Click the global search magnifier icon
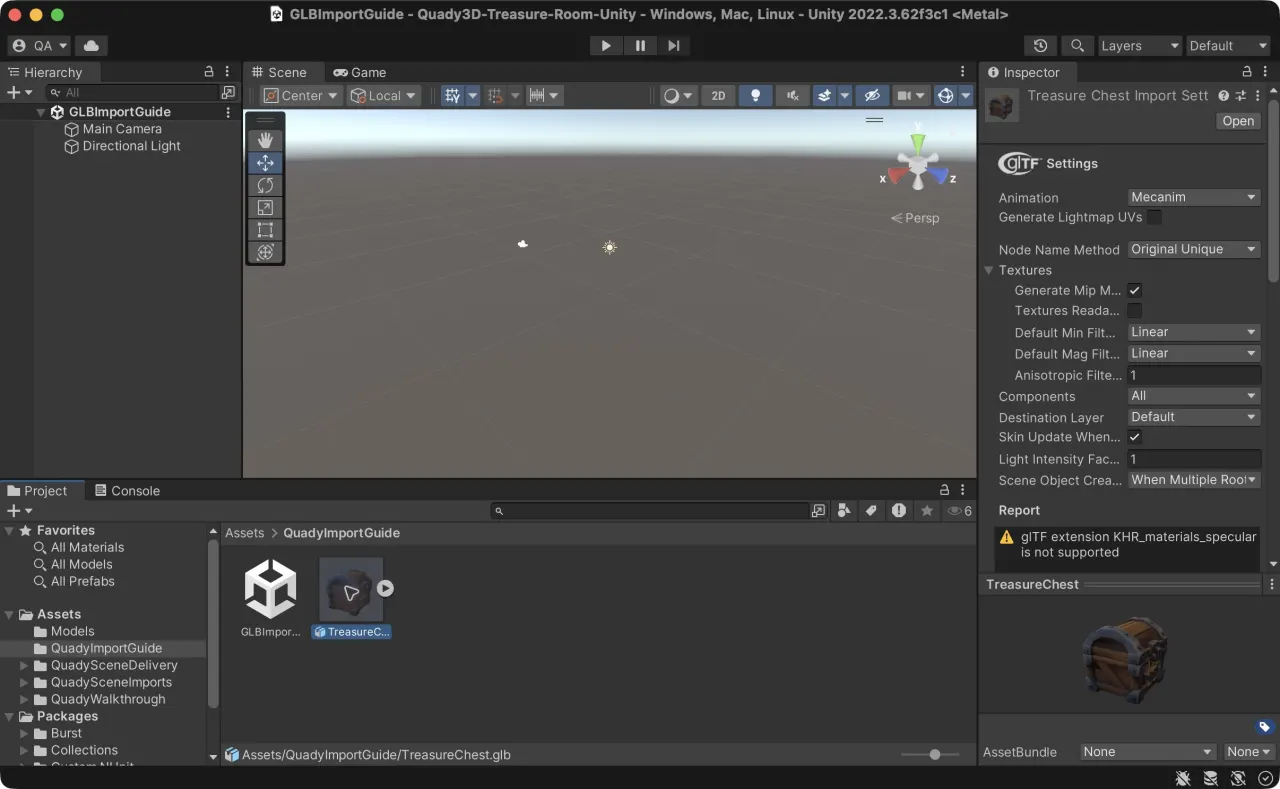The width and height of the screenshot is (1280, 789). coord(1077,46)
